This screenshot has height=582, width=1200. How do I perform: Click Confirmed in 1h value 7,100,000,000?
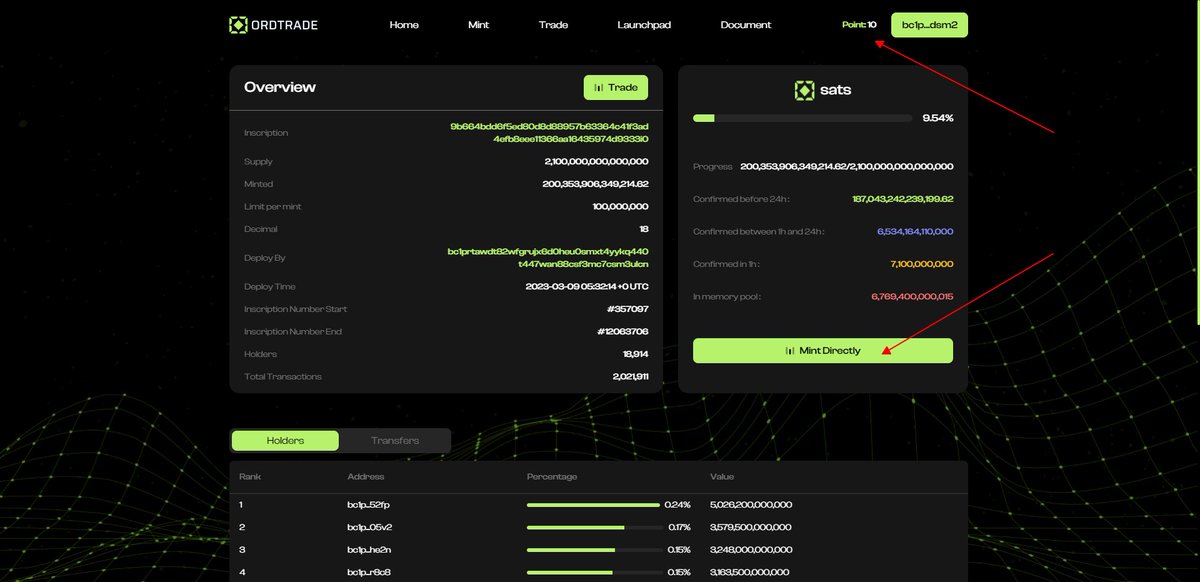(x=922, y=264)
